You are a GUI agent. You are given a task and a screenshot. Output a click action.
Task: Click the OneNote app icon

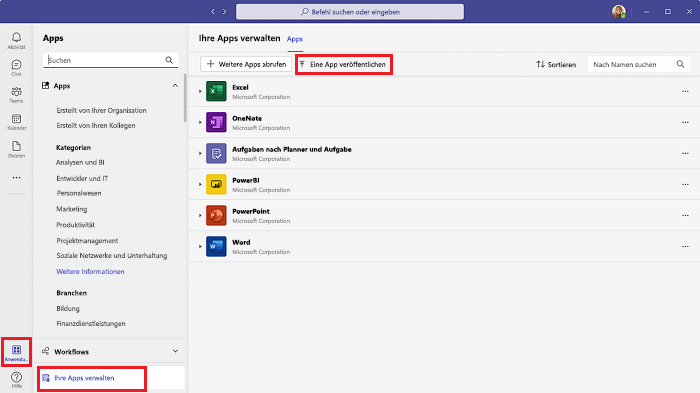coord(216,122)
